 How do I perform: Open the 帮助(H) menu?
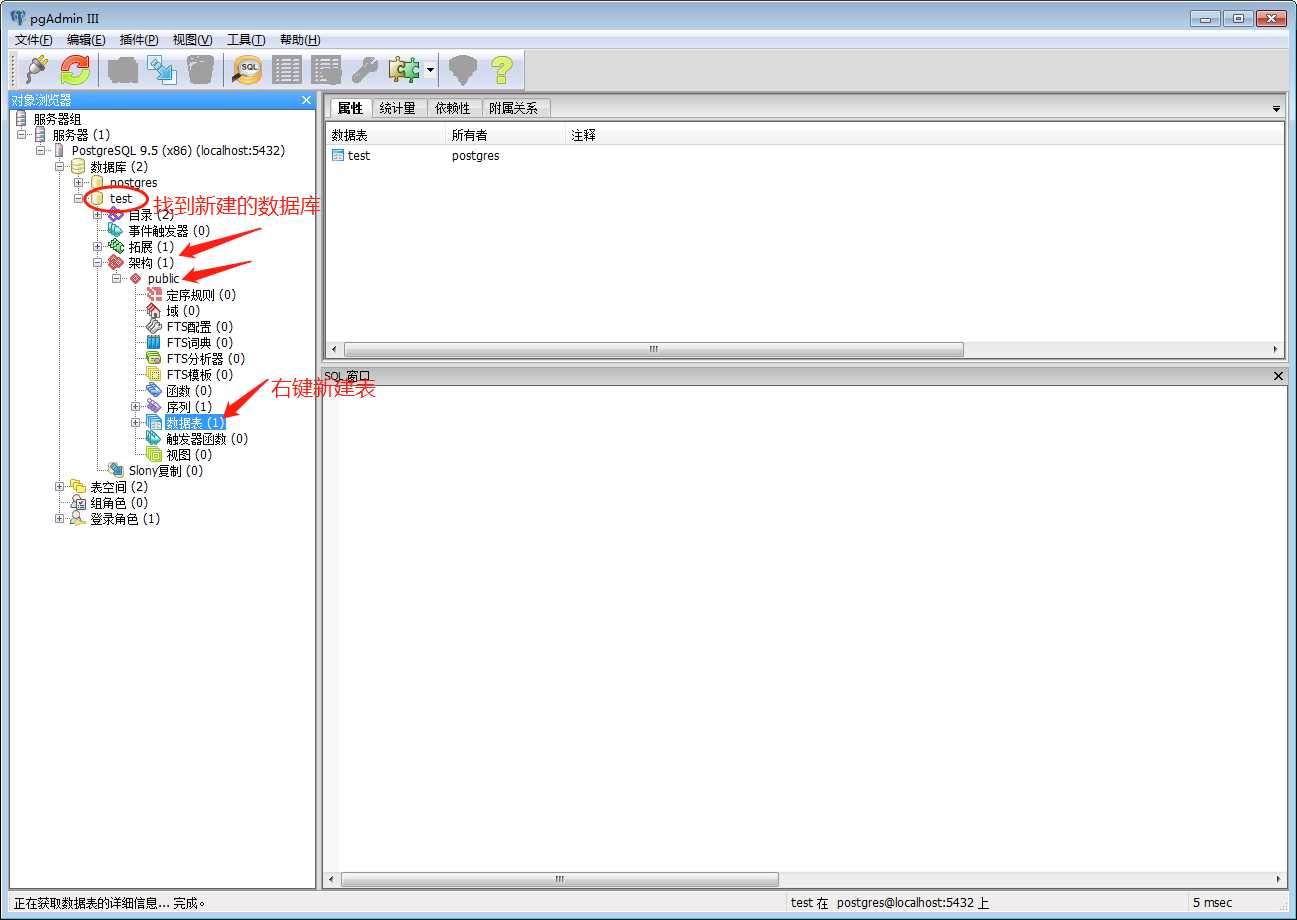click(300, 39)
